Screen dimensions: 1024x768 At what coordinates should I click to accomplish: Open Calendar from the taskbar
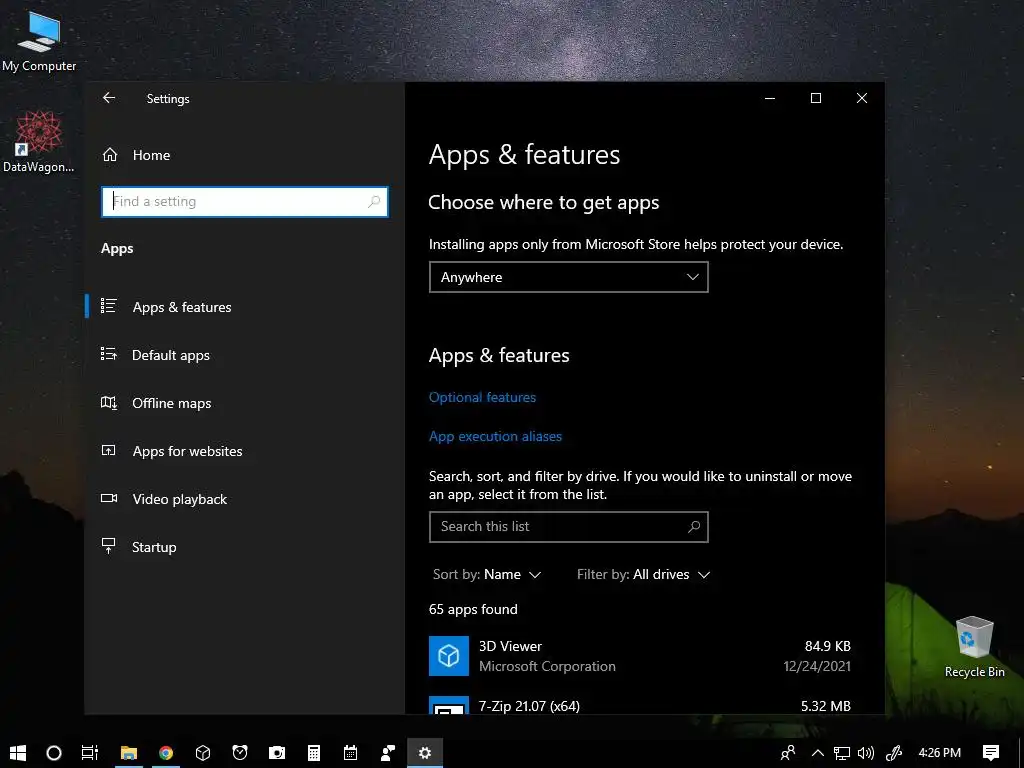pos(351,753)
